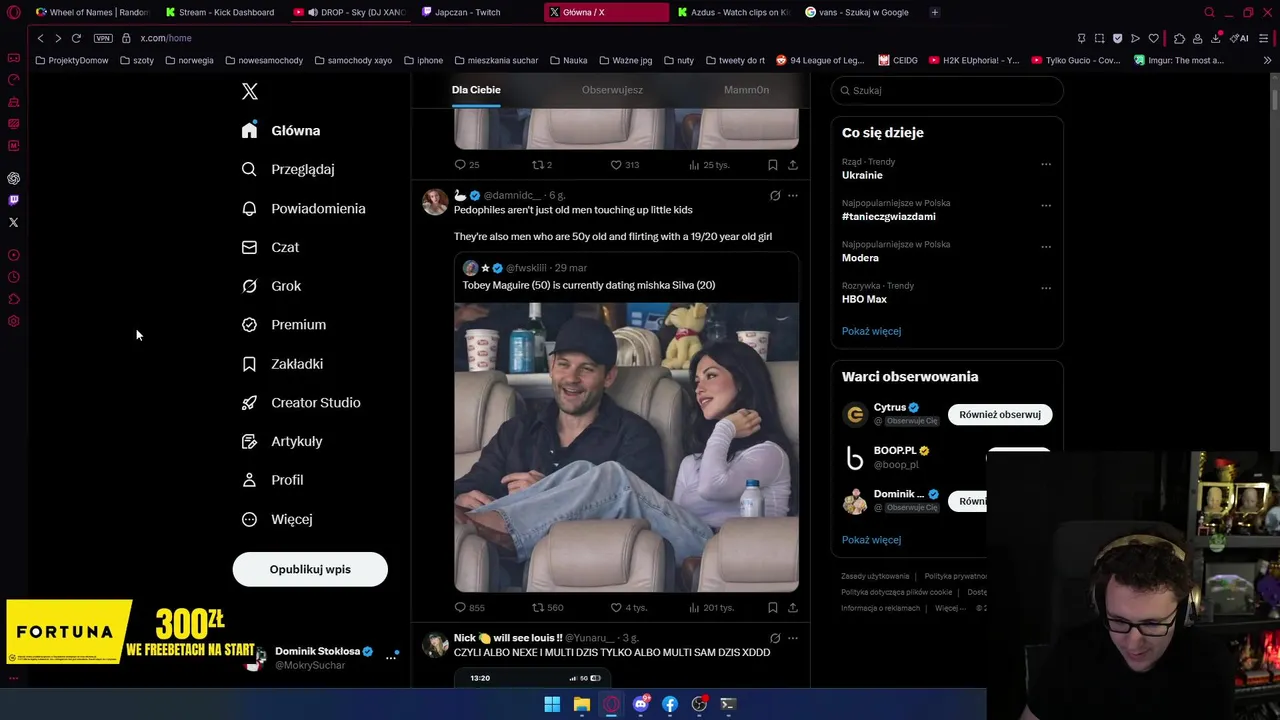
Task: Reload the page in the browser
Action: click(76, 38)
